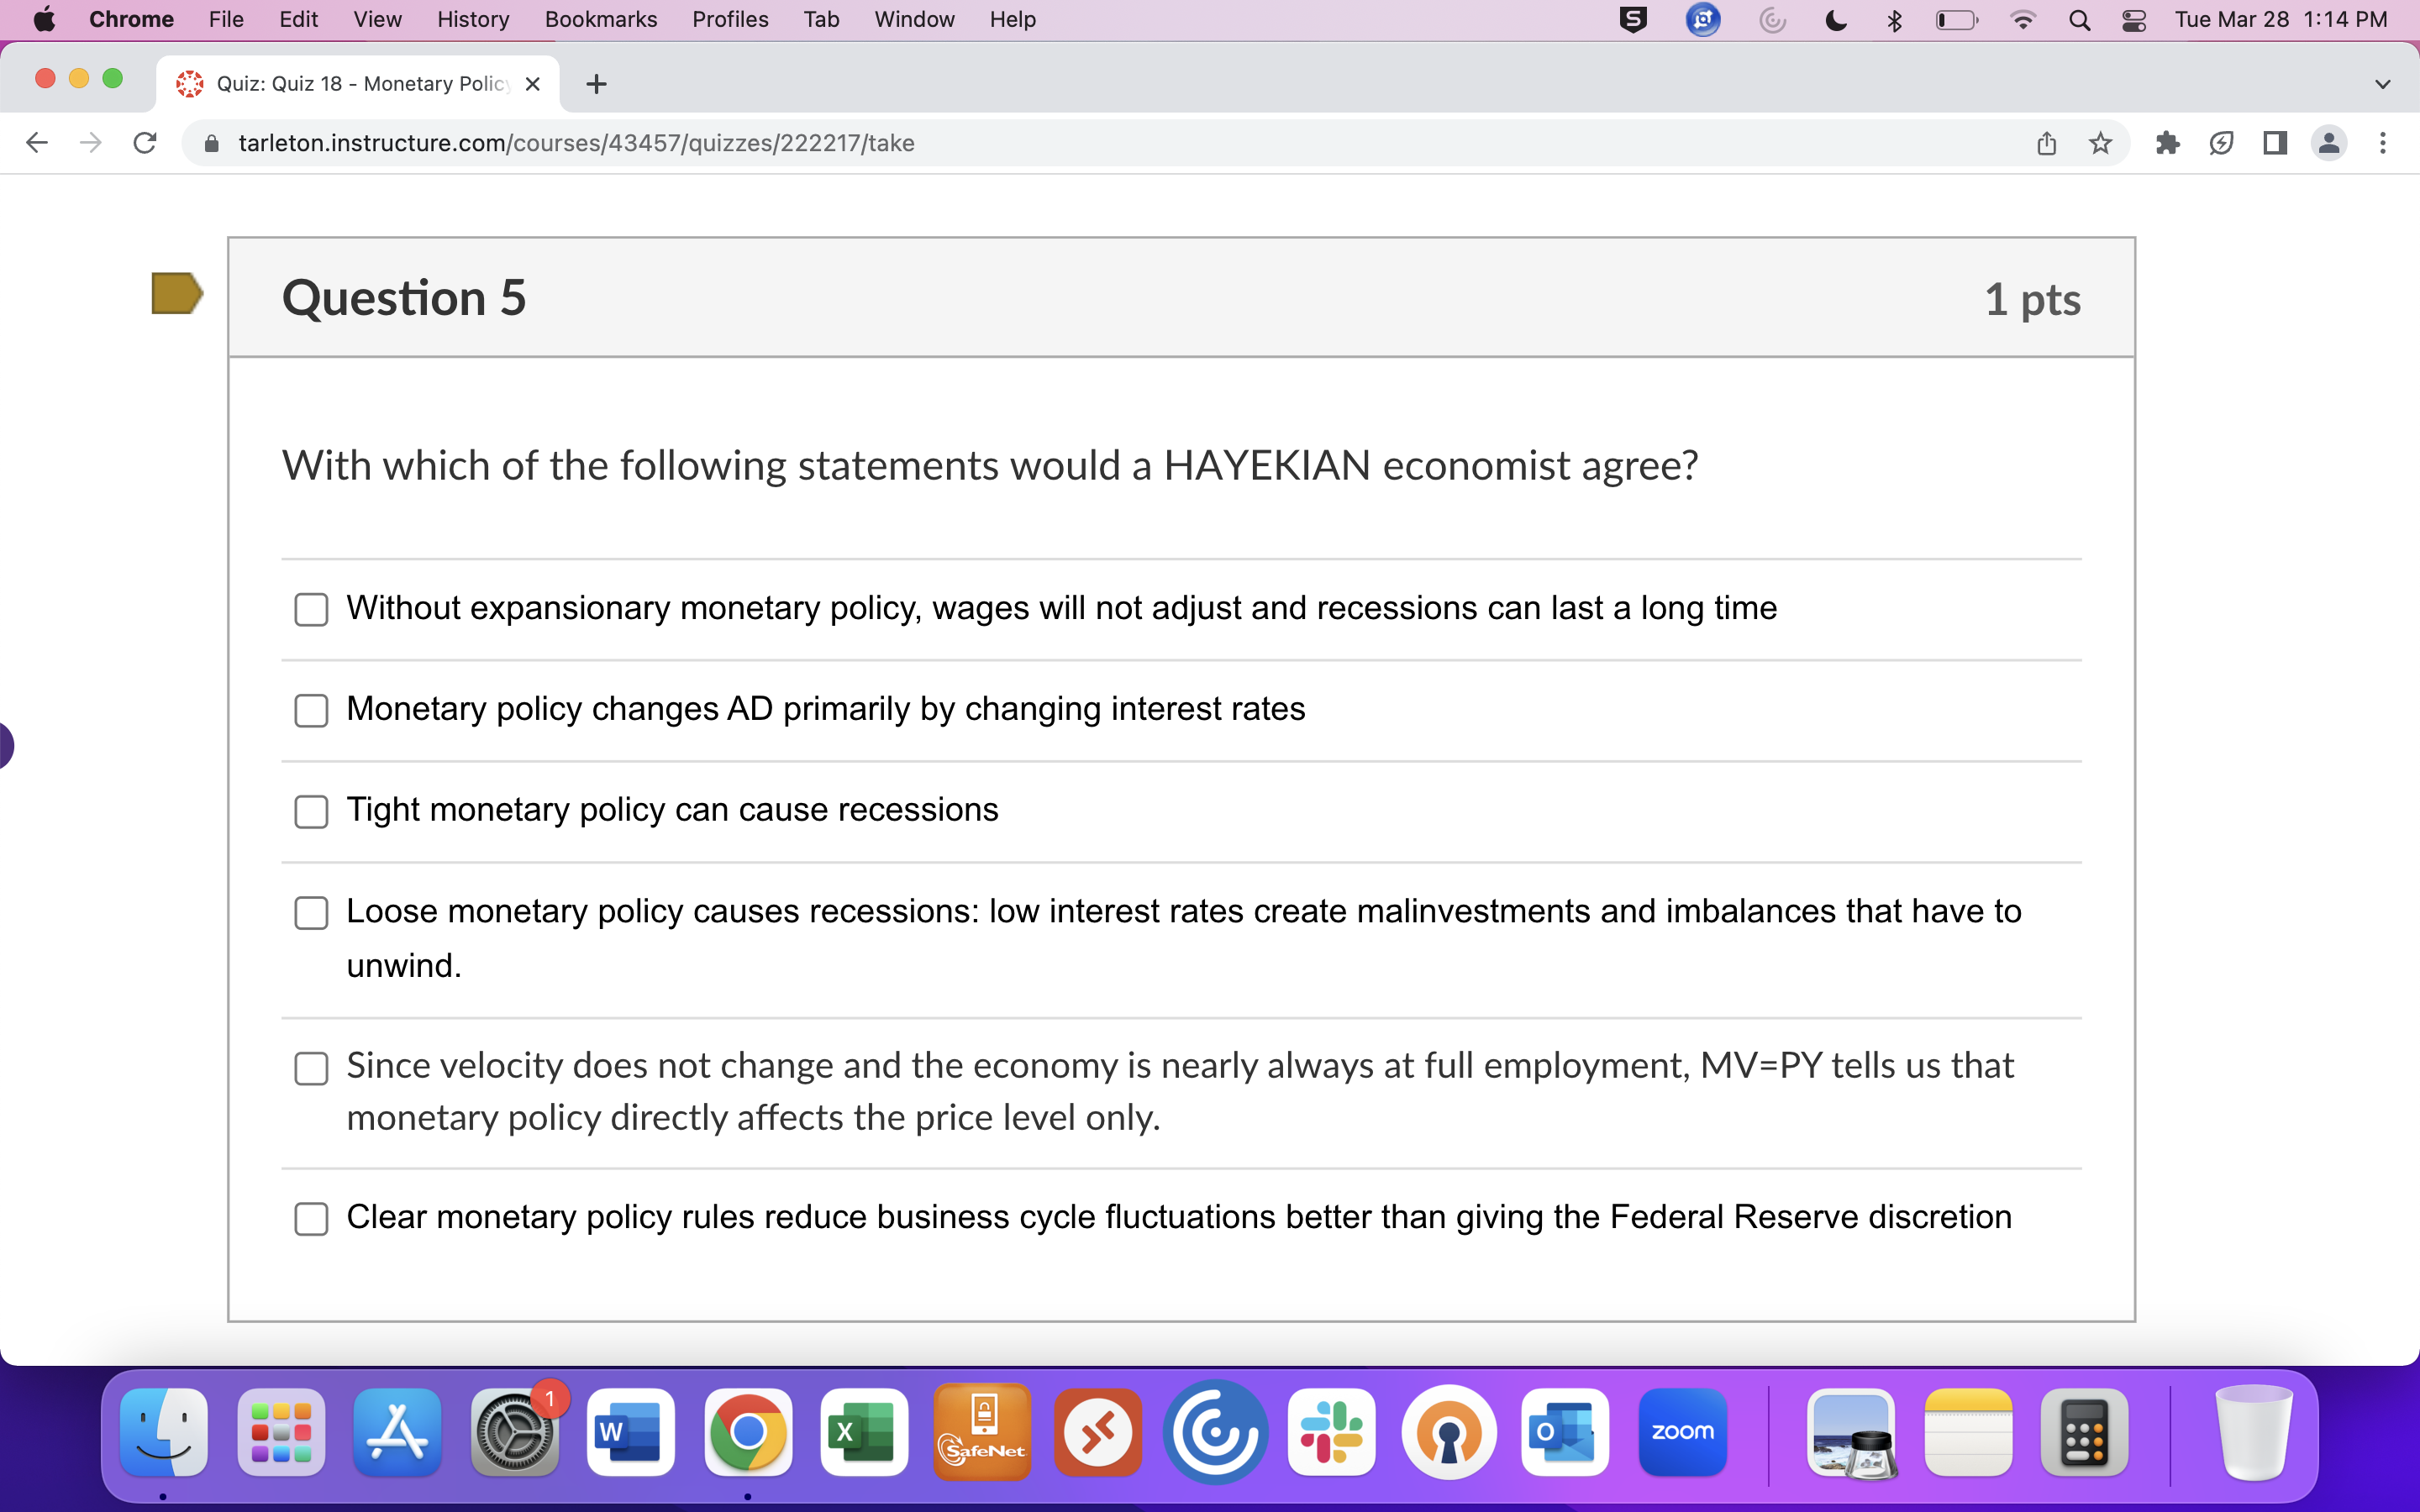Click the Spotlight search icon in menu bar

[2079, 19]
